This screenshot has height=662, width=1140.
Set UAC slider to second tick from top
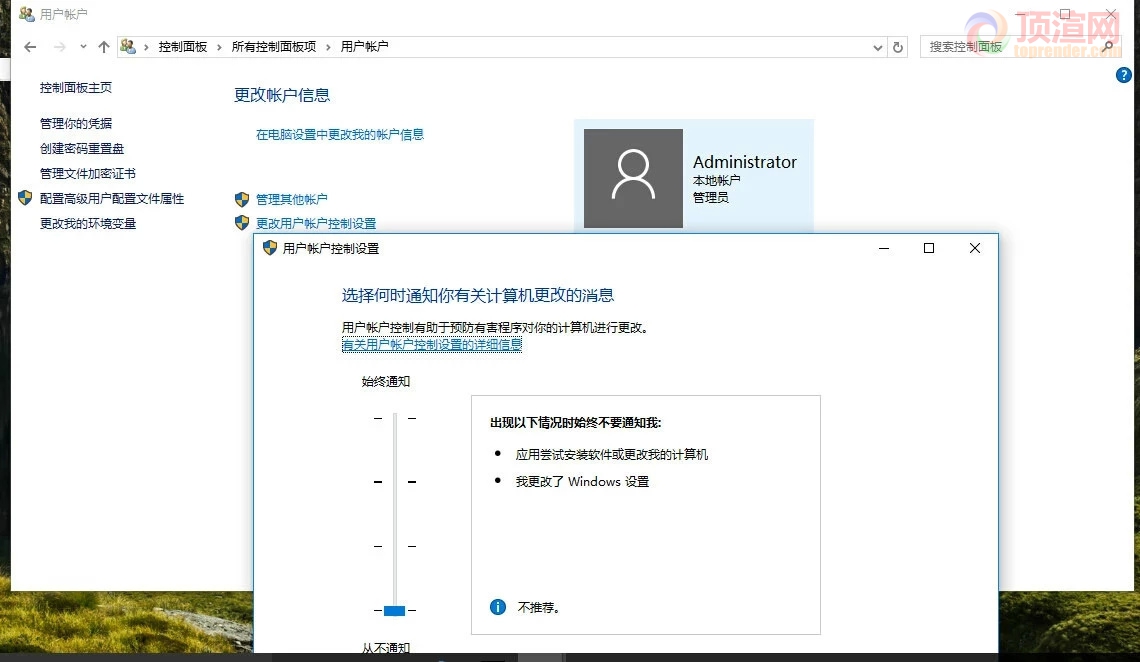395,482
